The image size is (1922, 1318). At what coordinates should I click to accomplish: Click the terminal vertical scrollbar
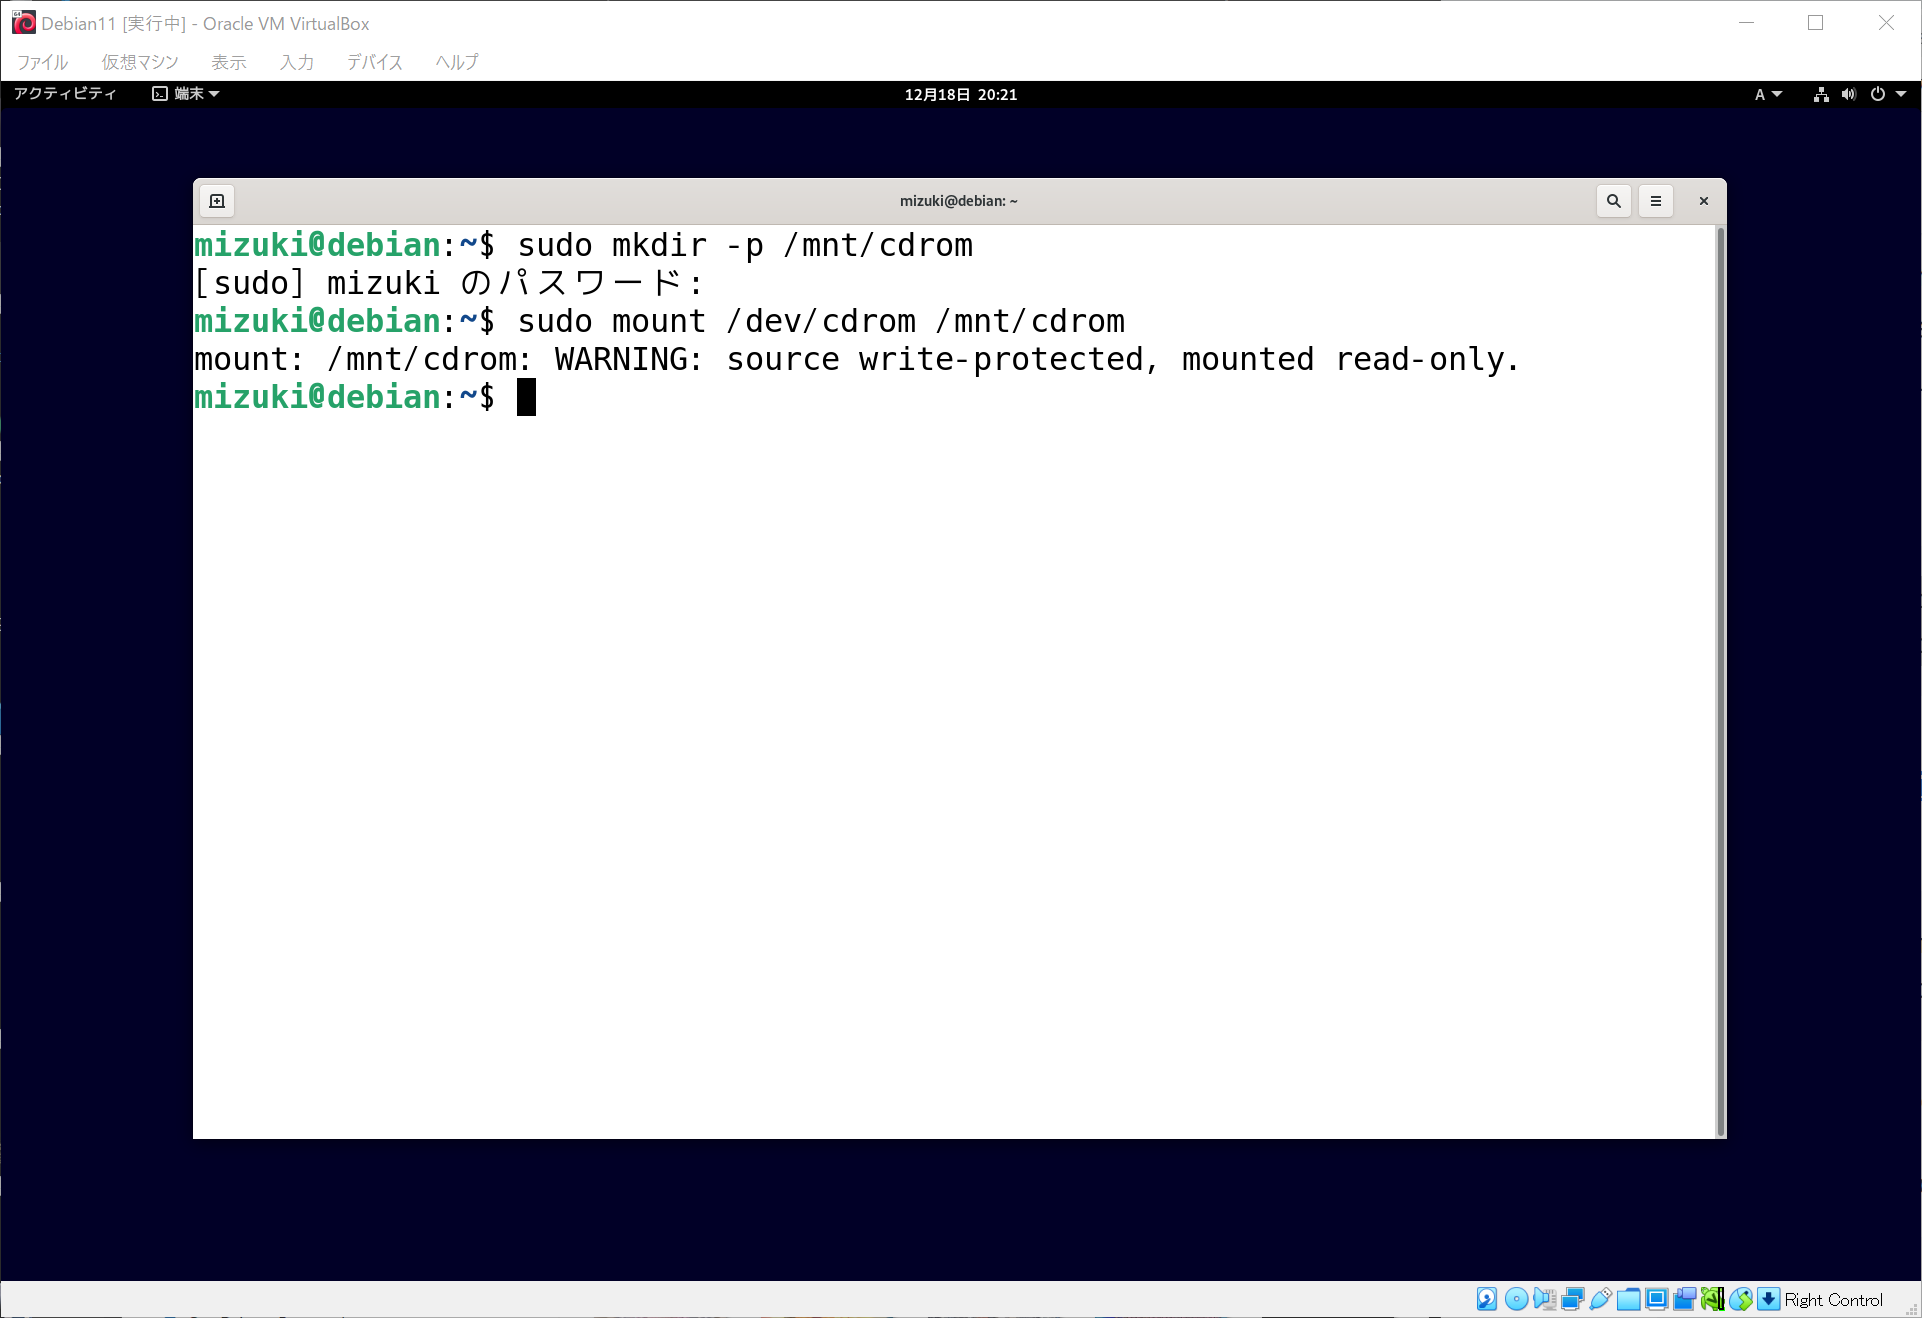coord(1720,682)
